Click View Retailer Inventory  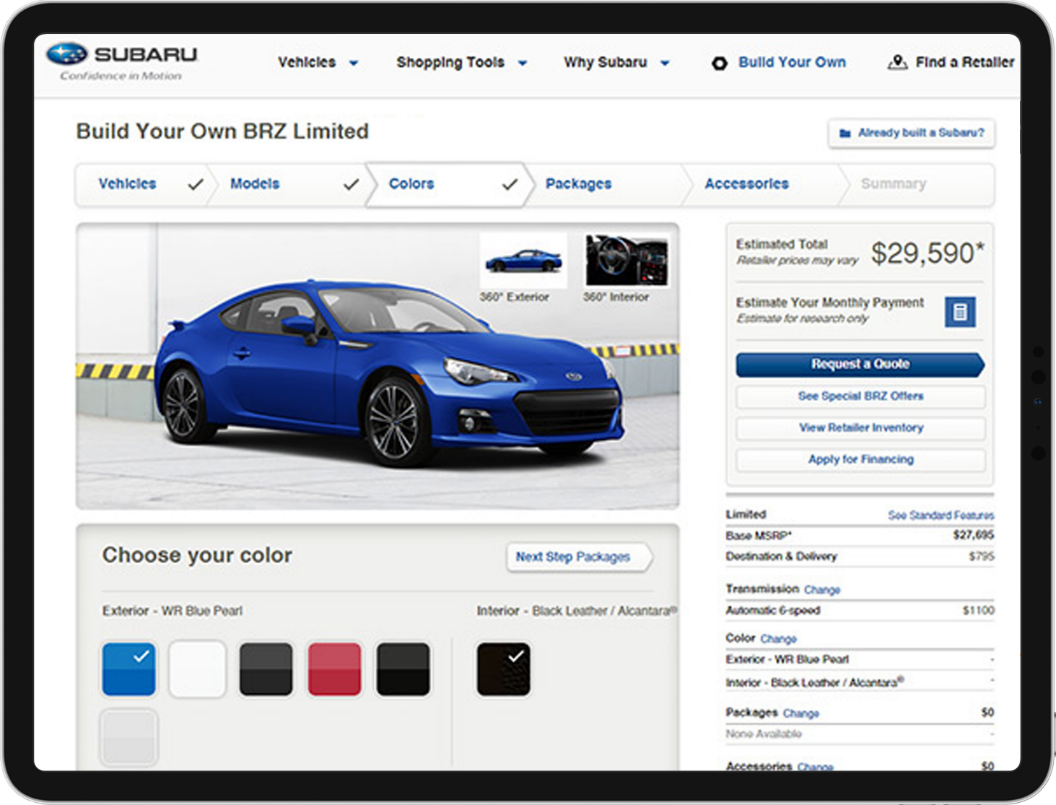(860, 428)
